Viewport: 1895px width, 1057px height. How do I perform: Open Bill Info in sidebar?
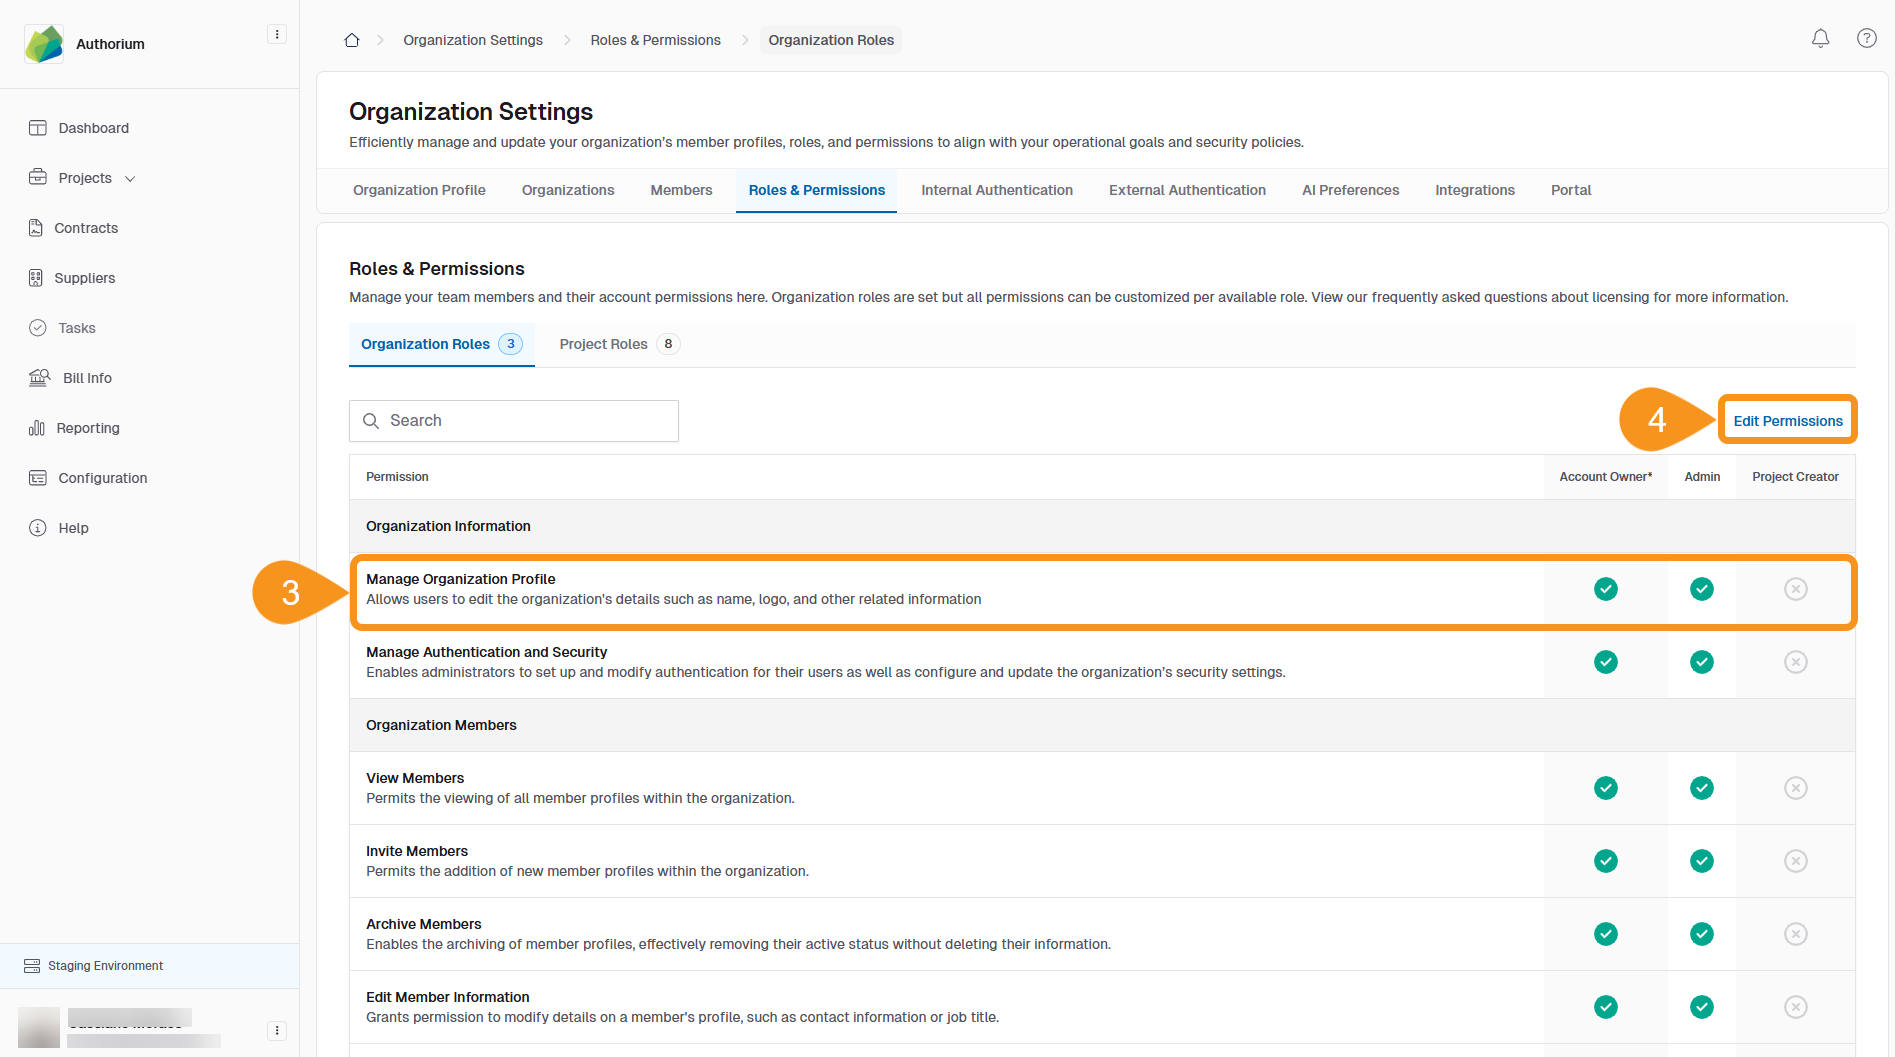(87, 378)
